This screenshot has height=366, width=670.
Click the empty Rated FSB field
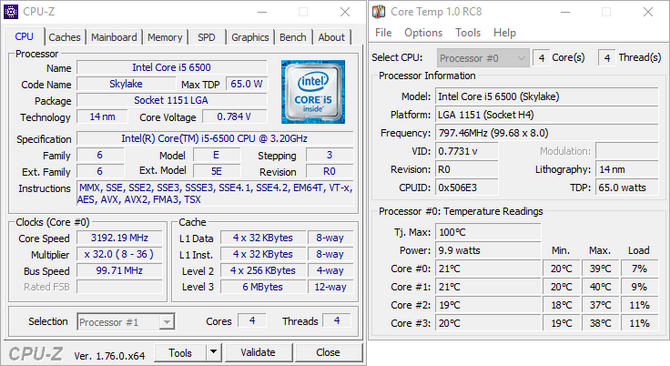(x=120, y=287)
